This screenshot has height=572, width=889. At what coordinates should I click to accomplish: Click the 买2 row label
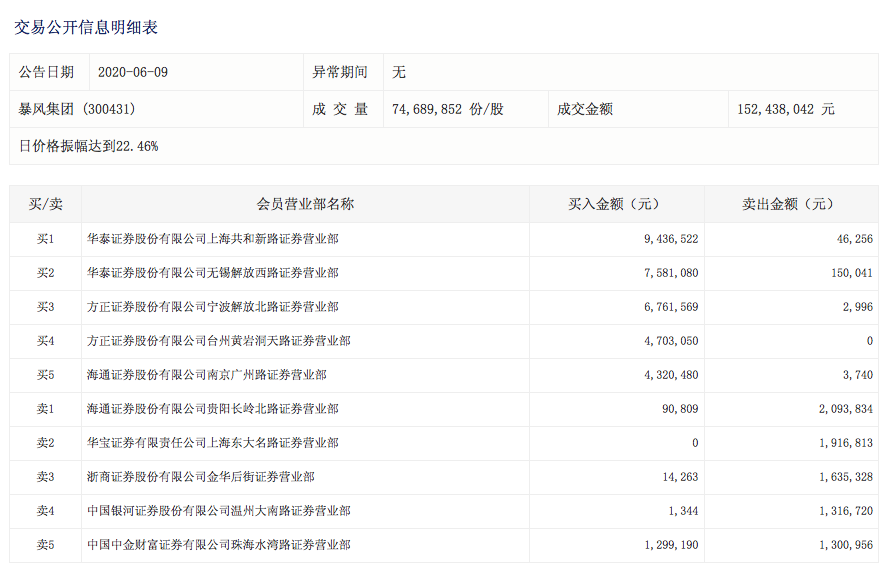click(x=45, y=273)
